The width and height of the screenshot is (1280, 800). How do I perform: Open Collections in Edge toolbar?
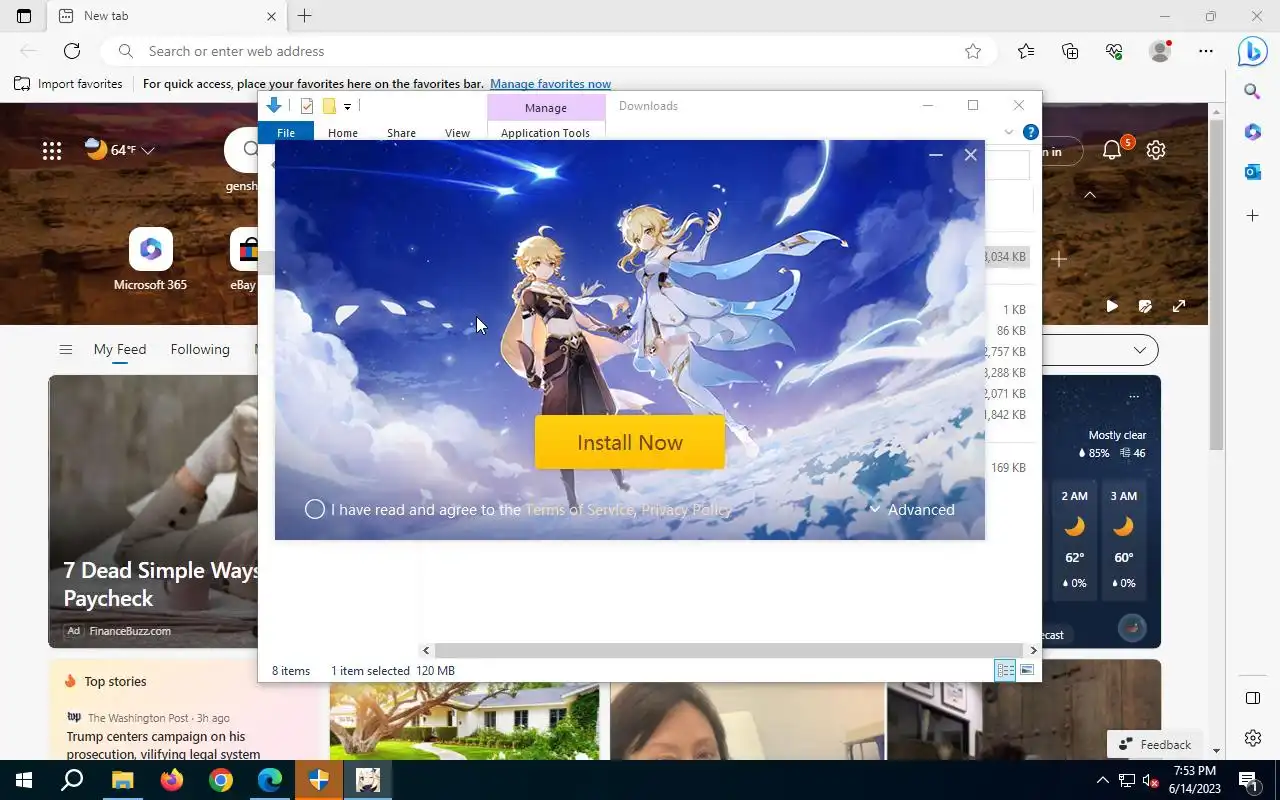pyautogui.click(x=1070, y=51)
